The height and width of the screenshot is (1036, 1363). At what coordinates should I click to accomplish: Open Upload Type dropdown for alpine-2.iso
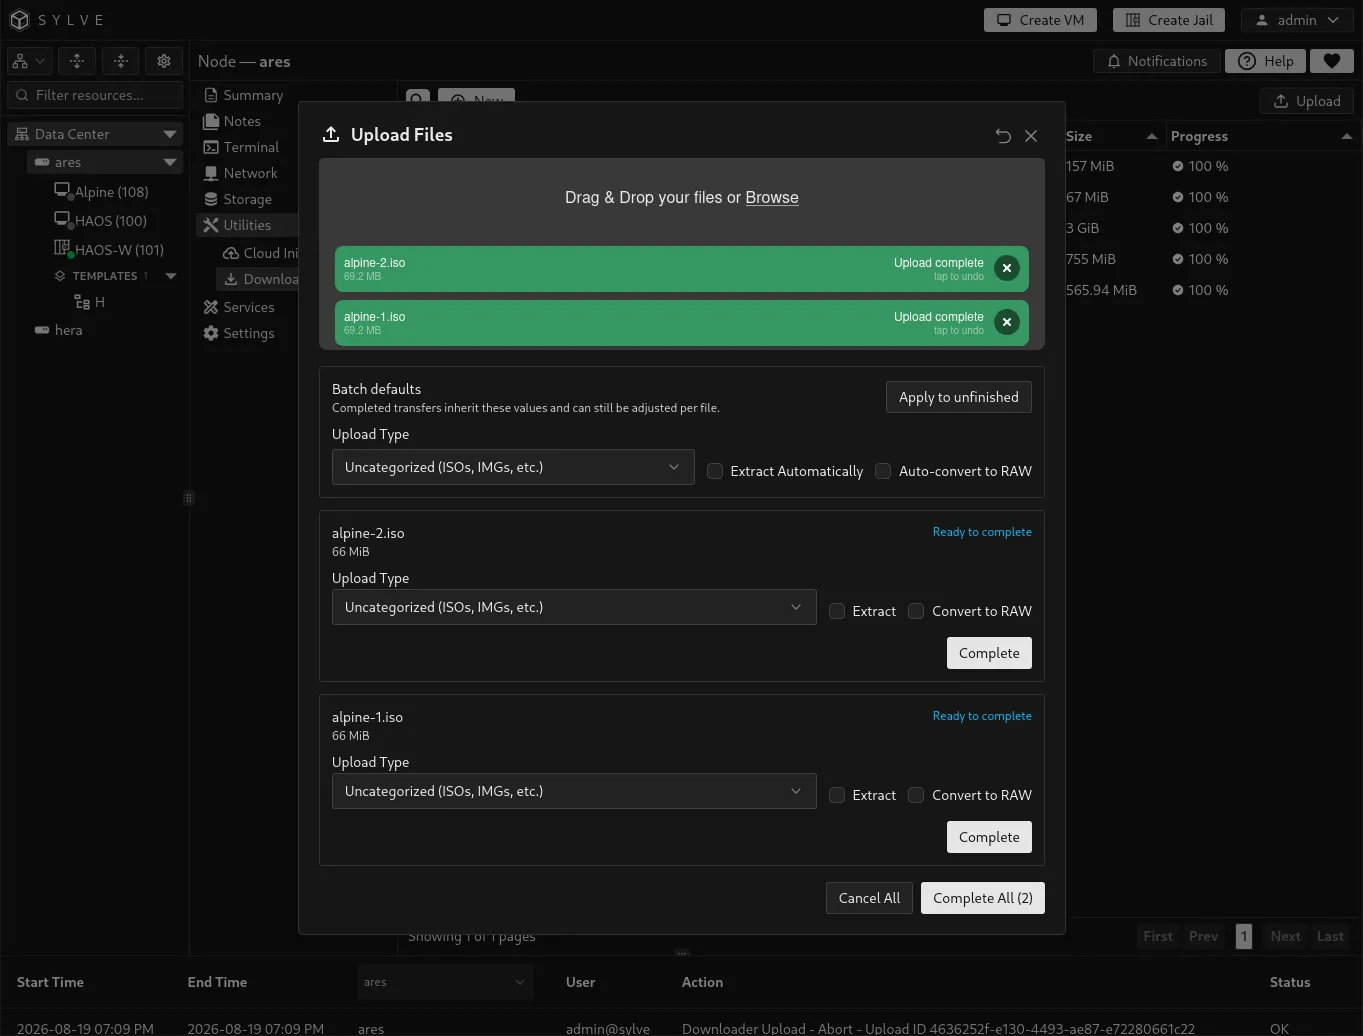[x=574, y=607]
